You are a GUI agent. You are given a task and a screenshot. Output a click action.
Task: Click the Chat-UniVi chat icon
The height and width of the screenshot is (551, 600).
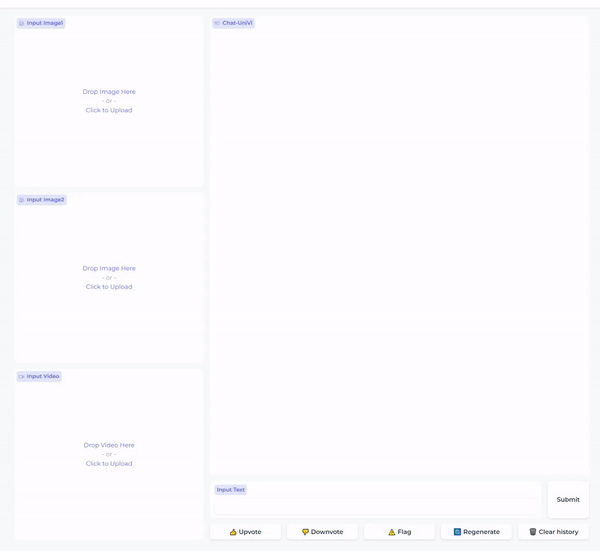click(x=217, y=23)
